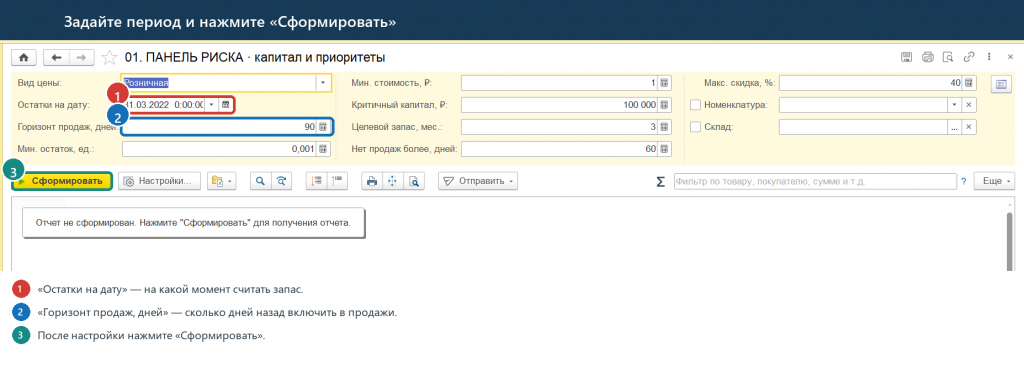This screenshot has height=370, width=1024.
Task: Click the Нет продаж более value field
Action: tap(559, 149)
